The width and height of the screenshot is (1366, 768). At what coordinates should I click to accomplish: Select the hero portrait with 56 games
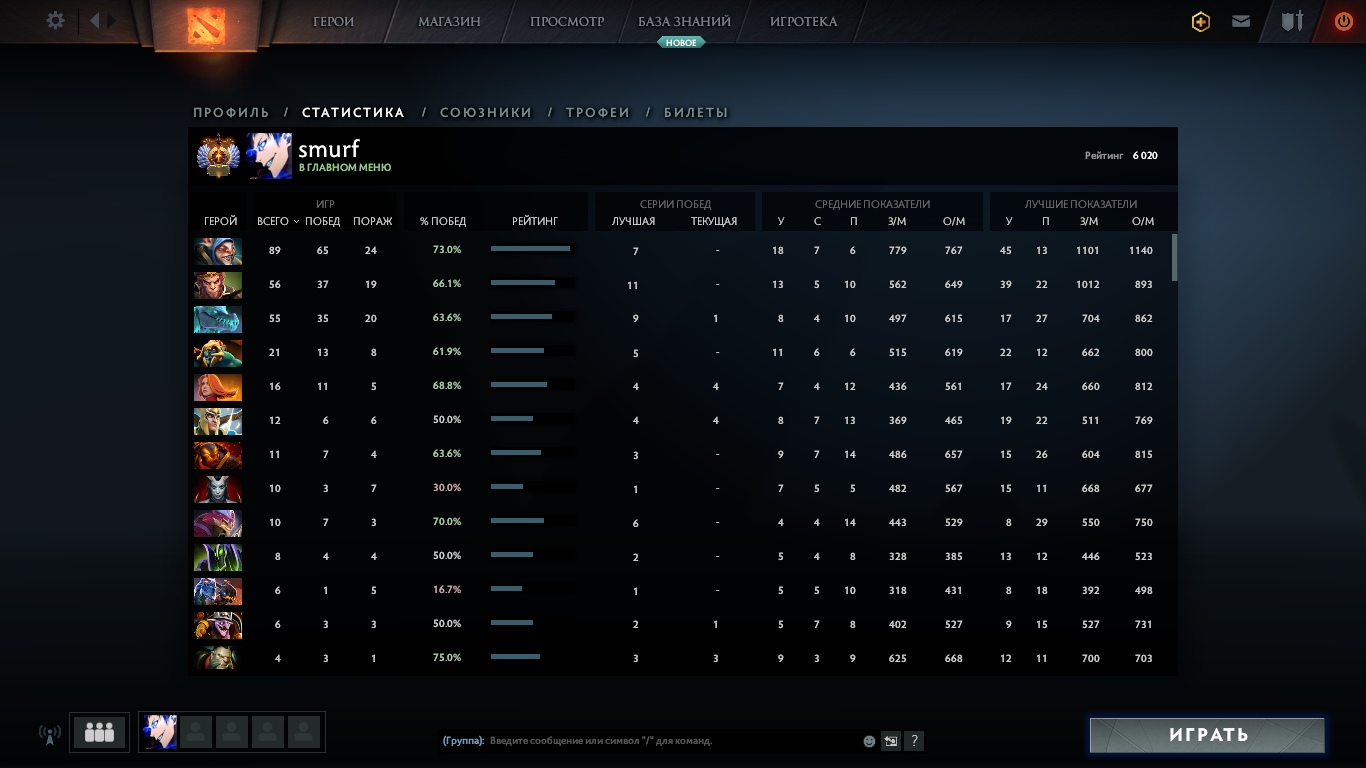(218, 285)
